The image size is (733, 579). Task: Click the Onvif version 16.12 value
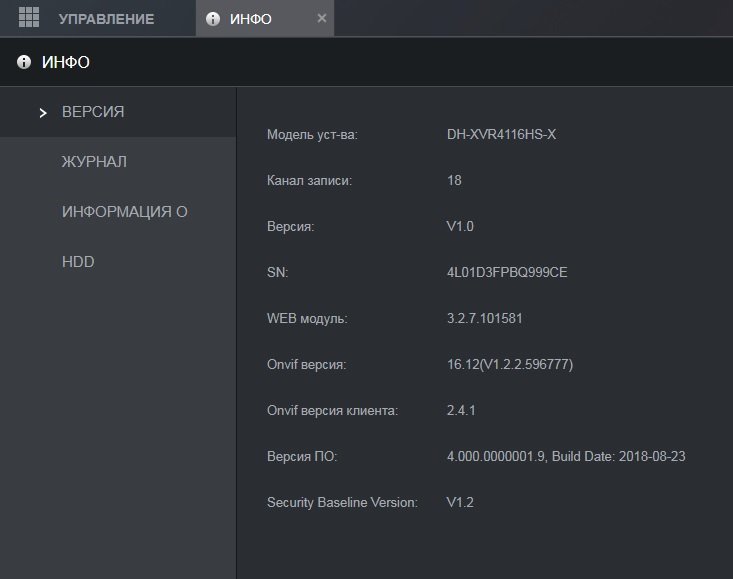point(509,364)
